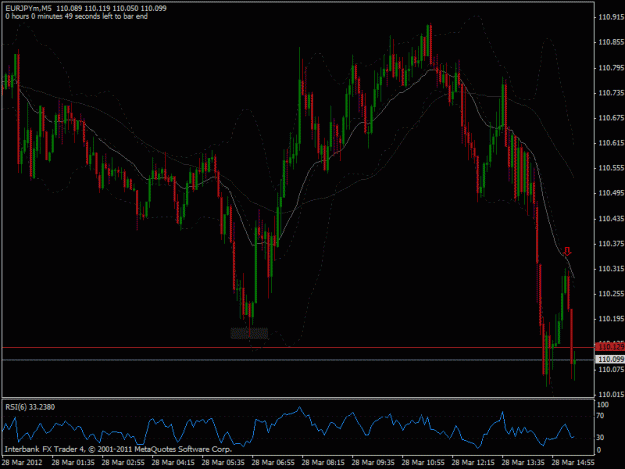The image size is (625, 469).
Task: Click RSI scale level 100
Action: point(603,405)
